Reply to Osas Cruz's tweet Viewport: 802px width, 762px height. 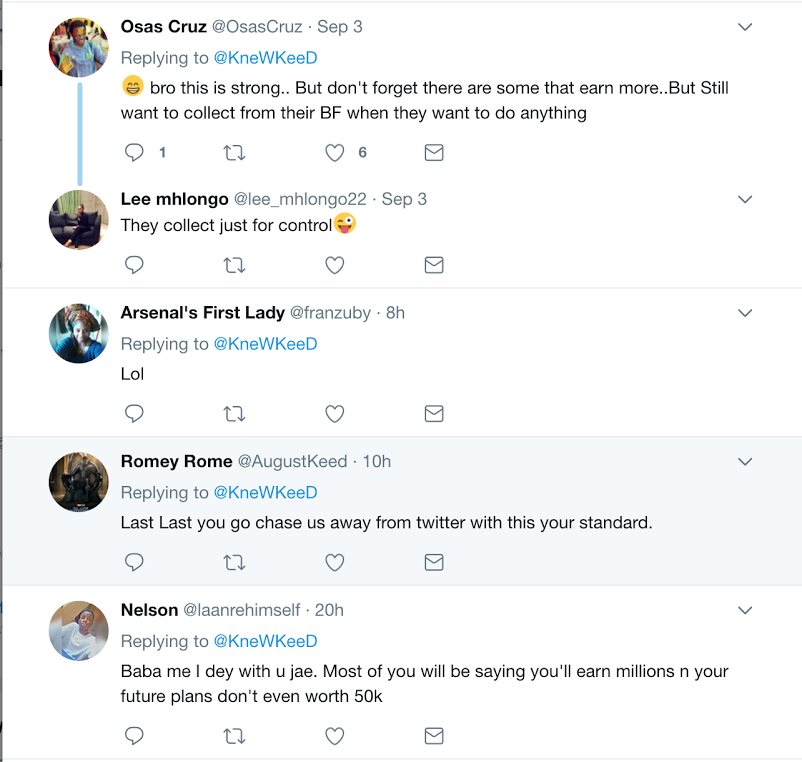(134, 153)
